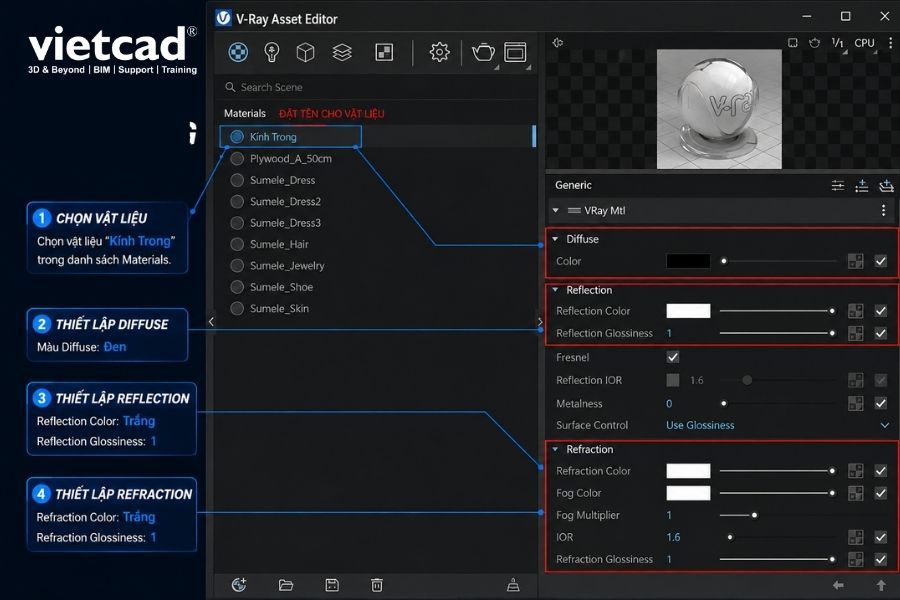Open the white Reflection Color swatch
900x600 pixels.
(x=688, y=311)
